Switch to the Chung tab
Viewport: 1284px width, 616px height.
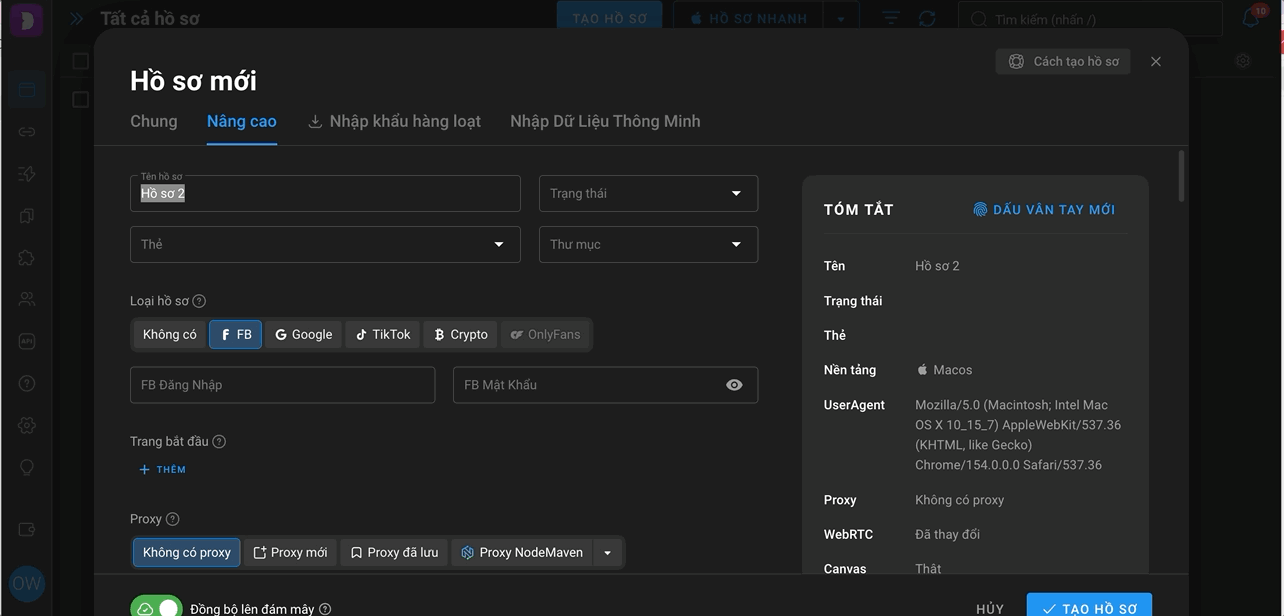tap(154, 122)
